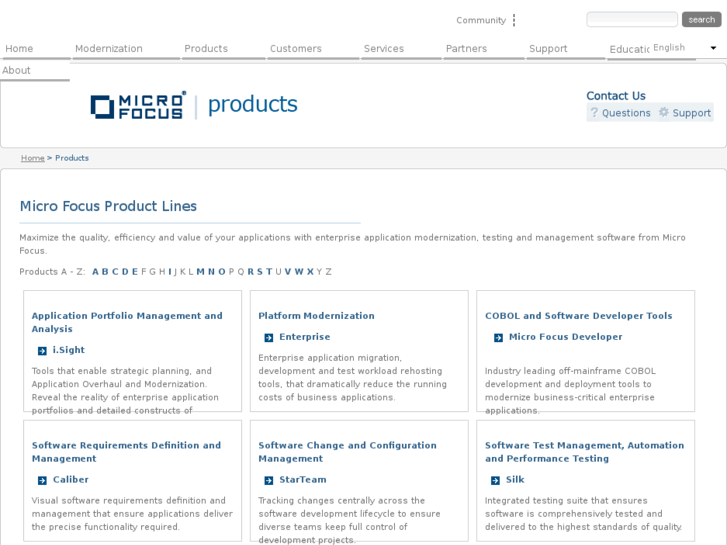Open the Education menu item
This screenshot has width=727, height=545.
click(x=630, y=49)
